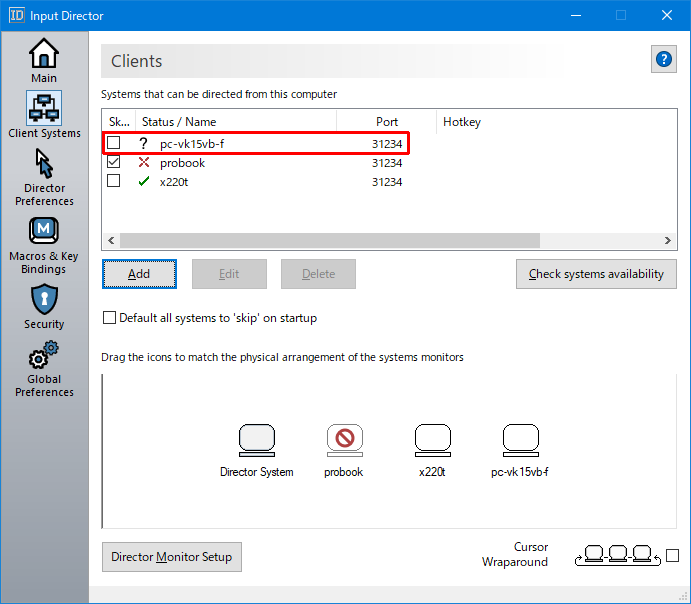Image resolution: width=691 pixels, height=604 pixels.
Task: Select the x220t monitor icon
Action: pyautogui.click(x=432, y=440)
